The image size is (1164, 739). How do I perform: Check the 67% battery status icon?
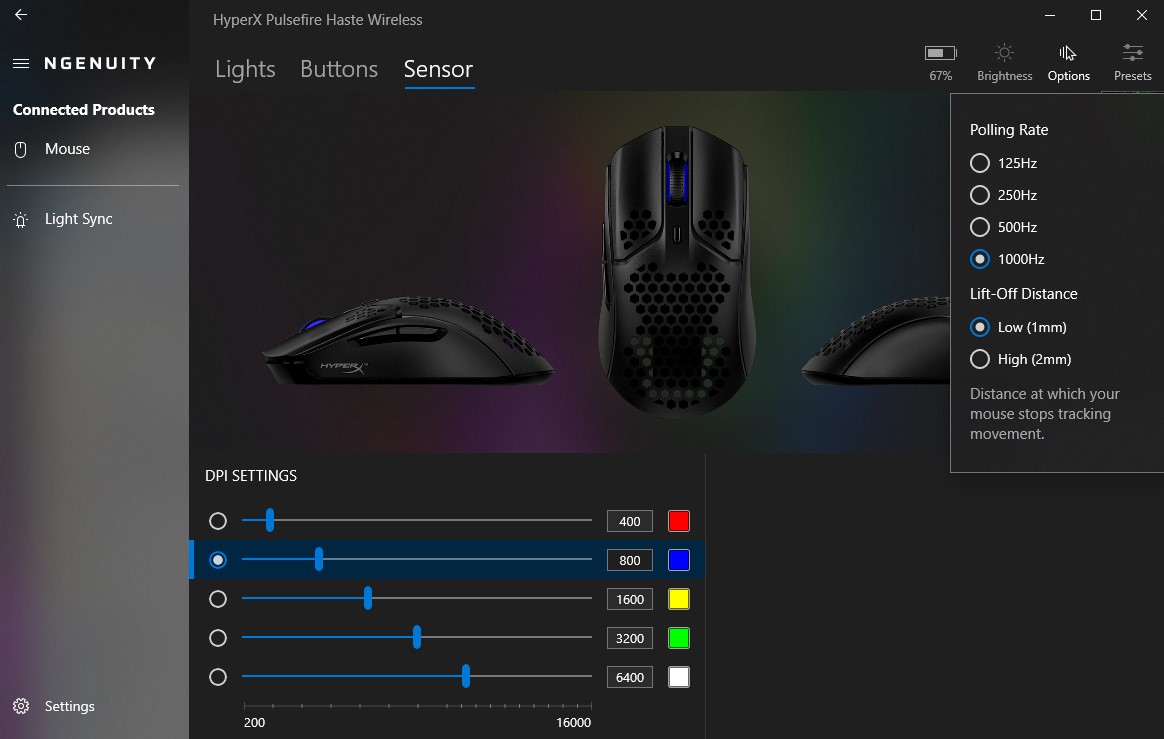[941, 53]
